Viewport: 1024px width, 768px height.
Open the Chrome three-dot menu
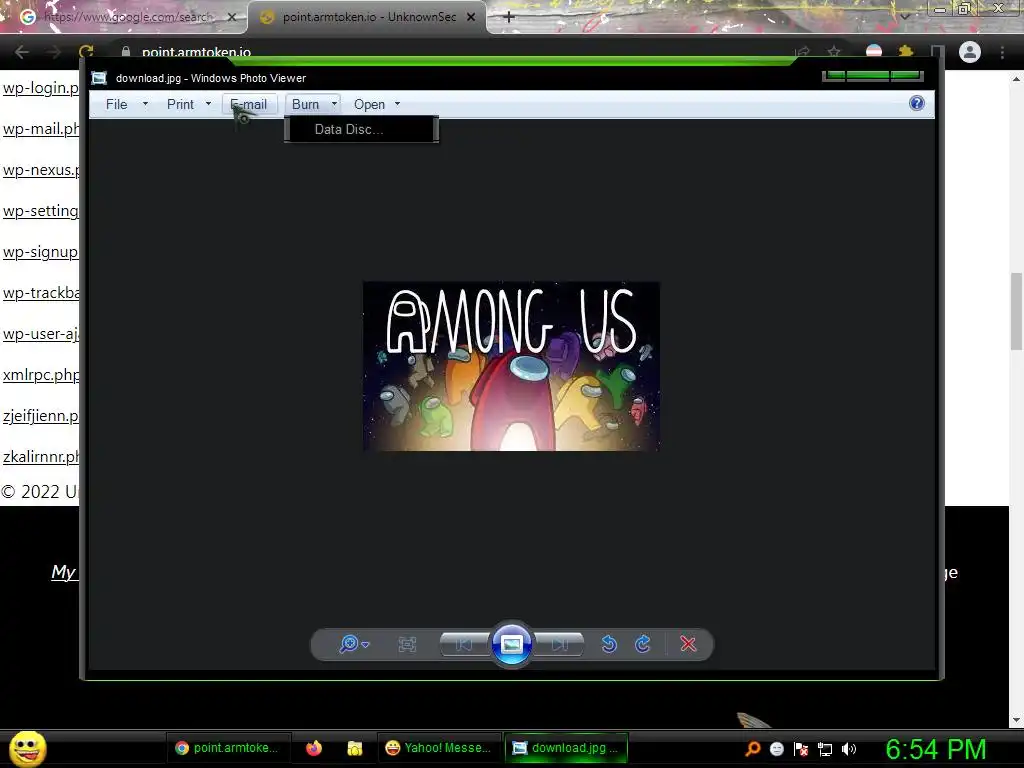[x=1002, y=52]
